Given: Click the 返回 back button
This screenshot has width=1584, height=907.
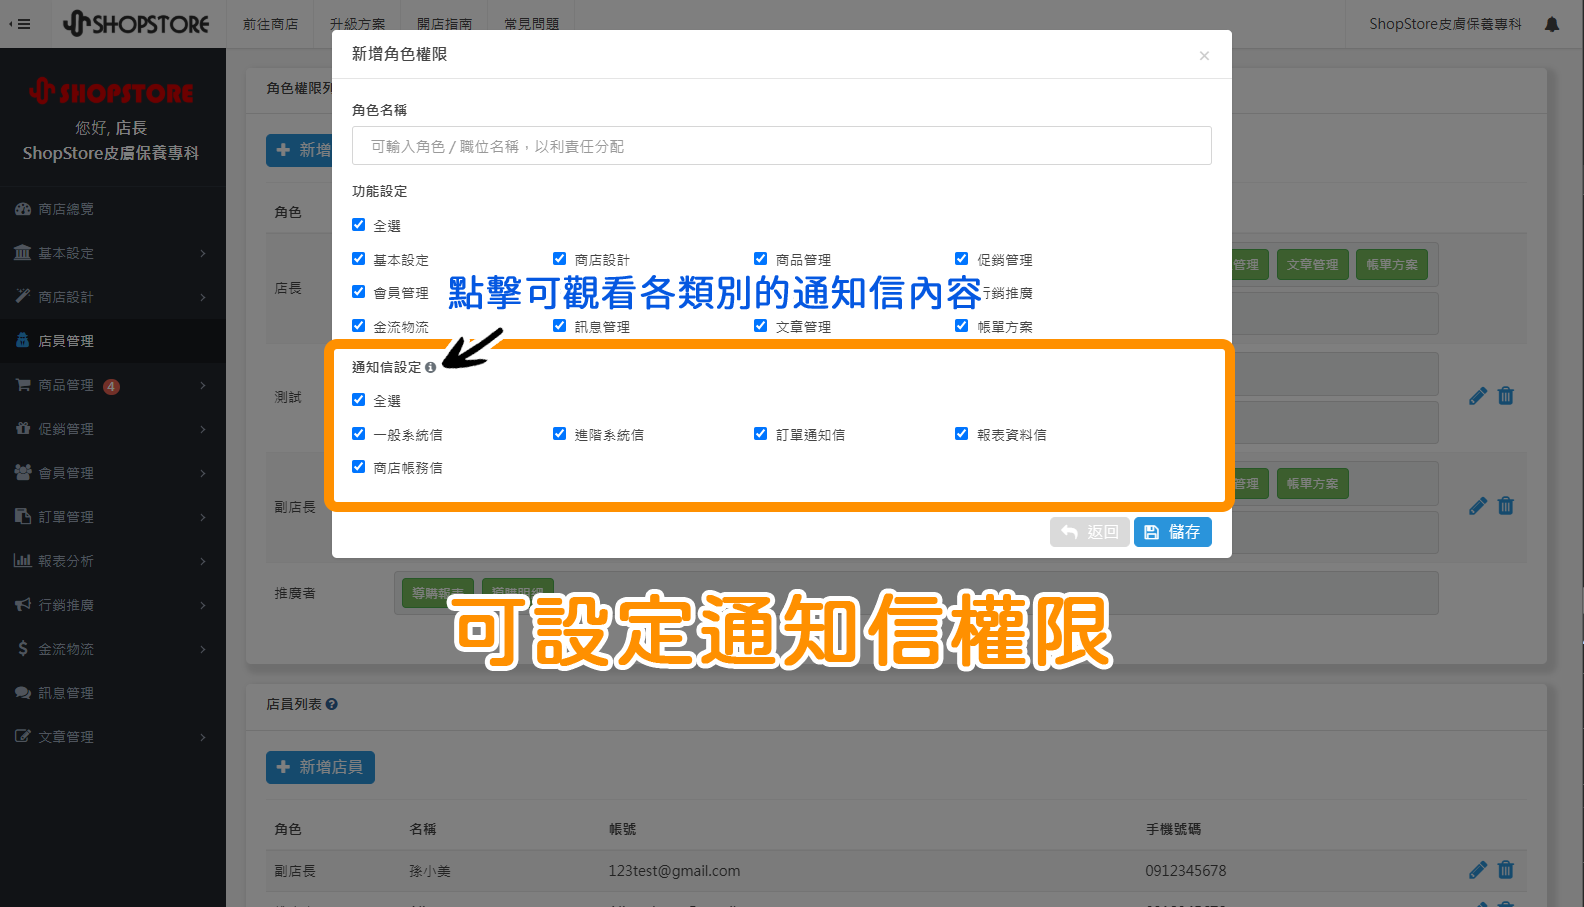Looking at the screenshot, I should pyautogui.click(x=1090, y=532).
